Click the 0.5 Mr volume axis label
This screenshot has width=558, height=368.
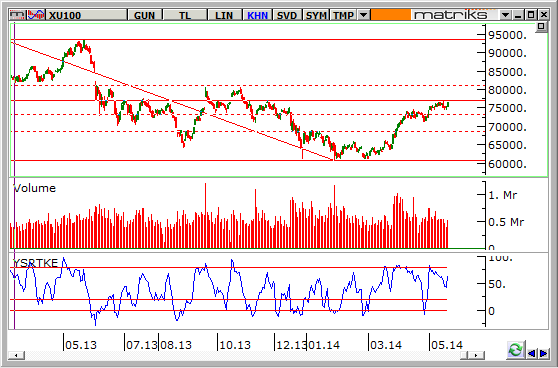(x=506, y=222)
